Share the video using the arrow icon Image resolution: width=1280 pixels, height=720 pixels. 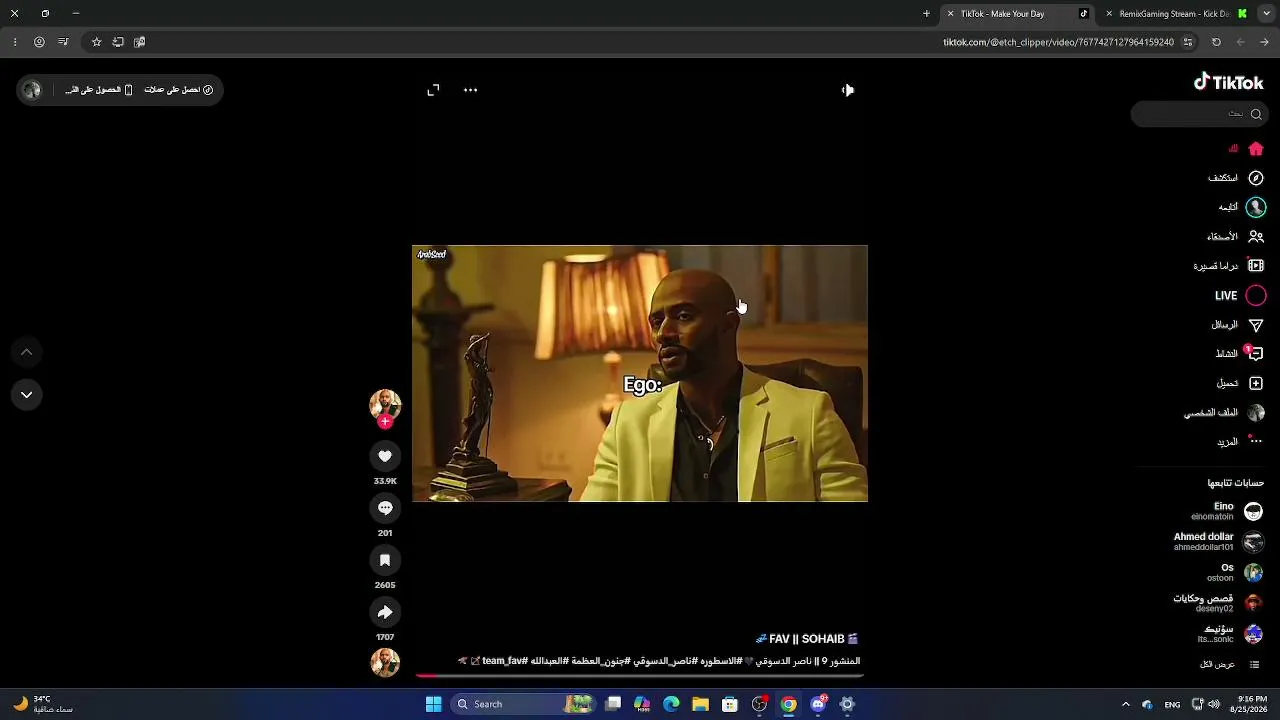click(385, 612)
